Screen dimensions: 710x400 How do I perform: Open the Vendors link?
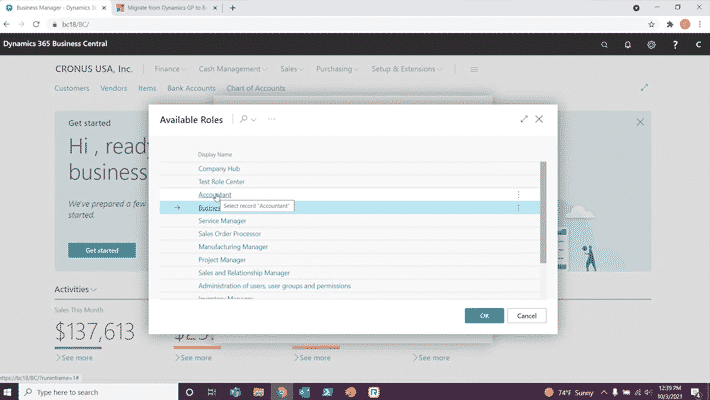(114, 88)
